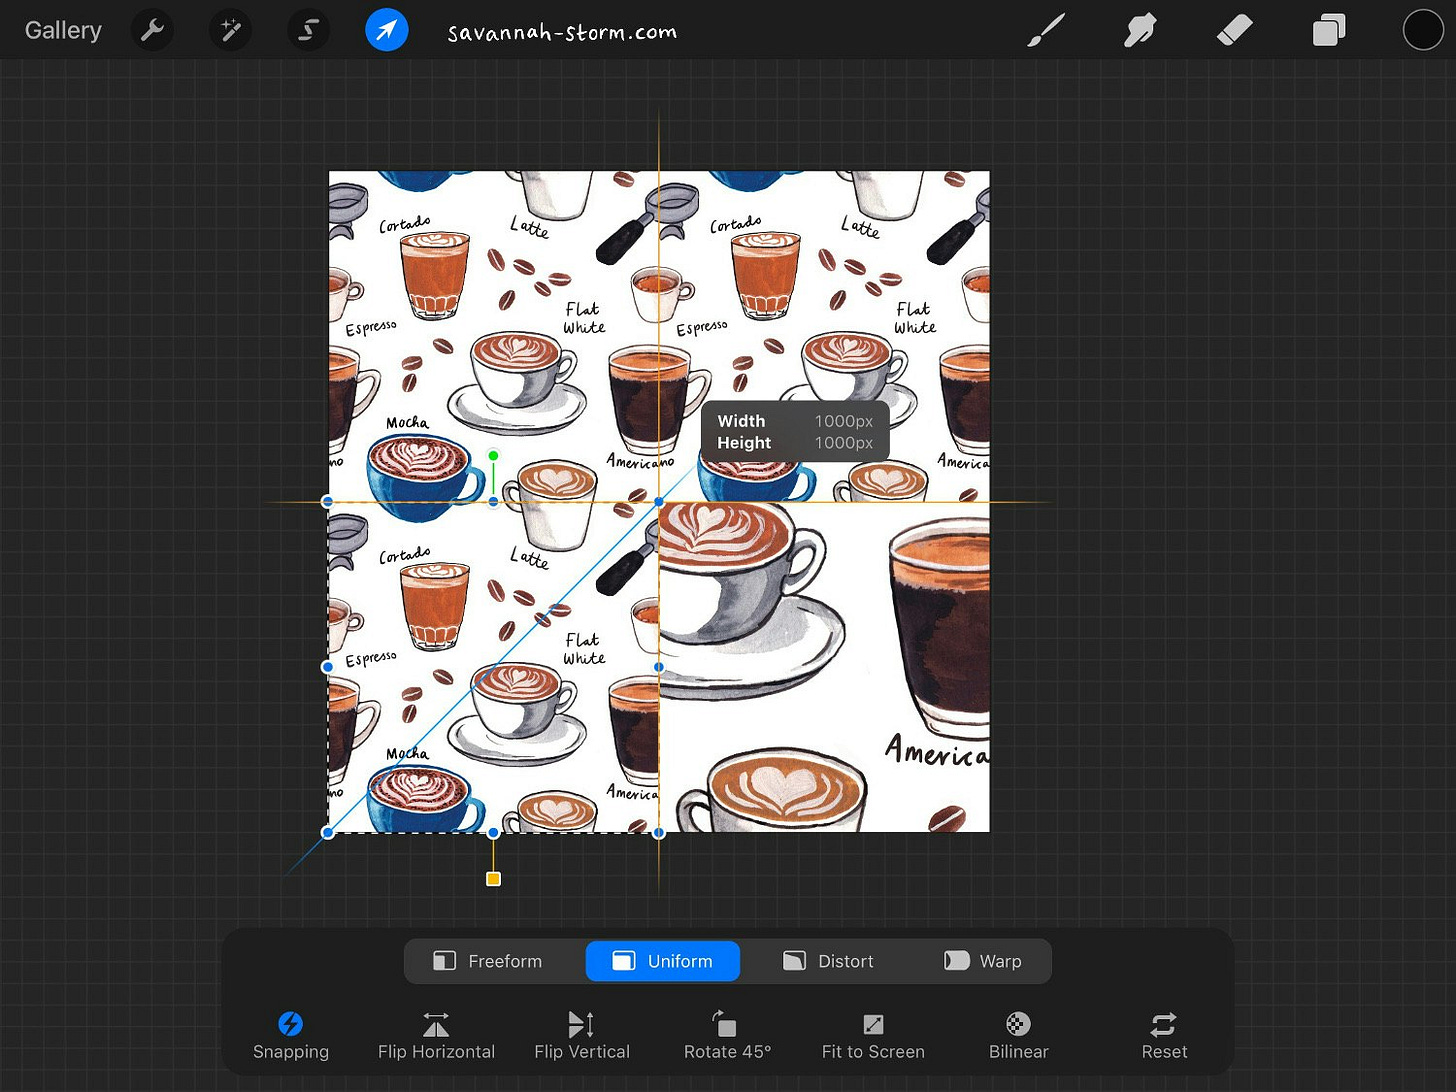
Task: Select the Transform arrow tool
Action: (x=387, y=30)
